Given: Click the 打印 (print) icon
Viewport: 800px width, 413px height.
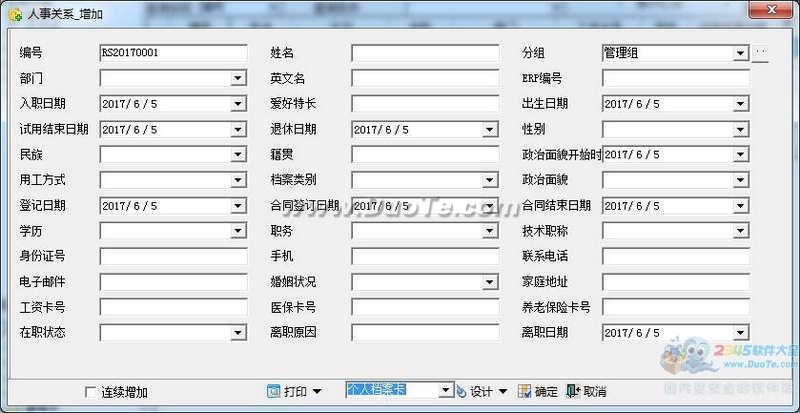Looking at the screenshot, I should [273, 391].
